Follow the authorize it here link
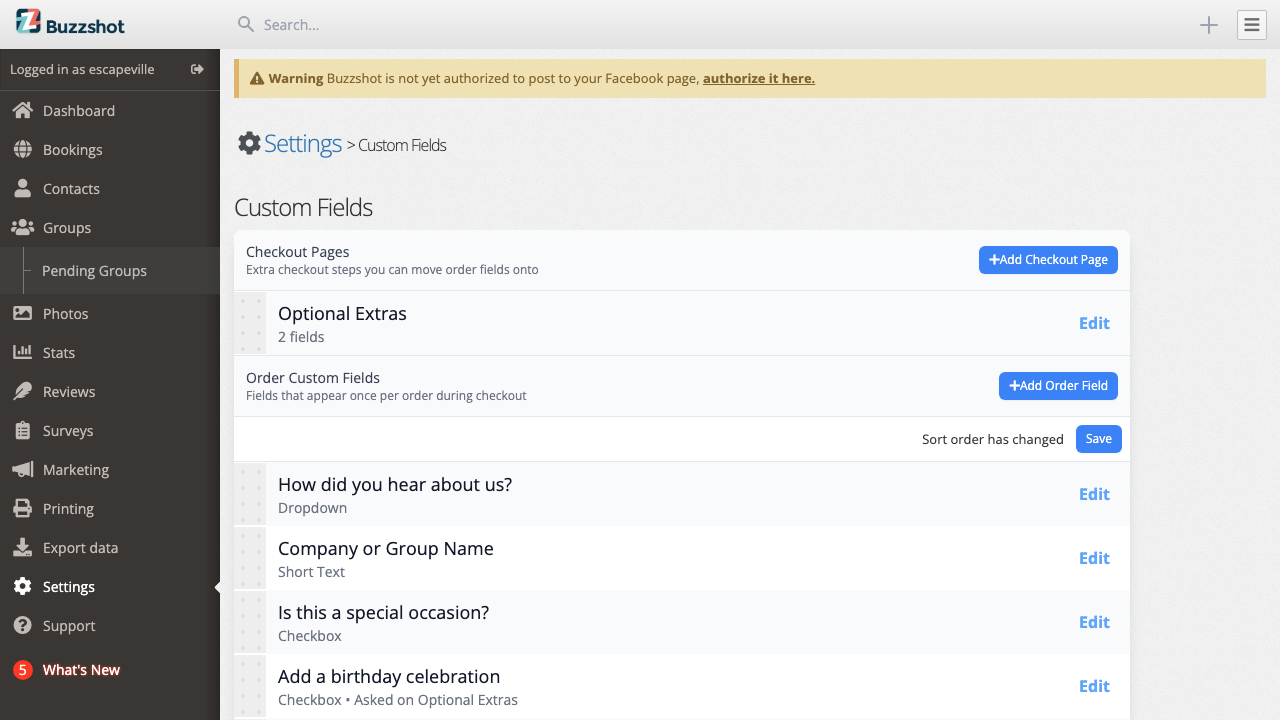The width and height of the screenshot is (1280, 720). (x=758, y=78)
